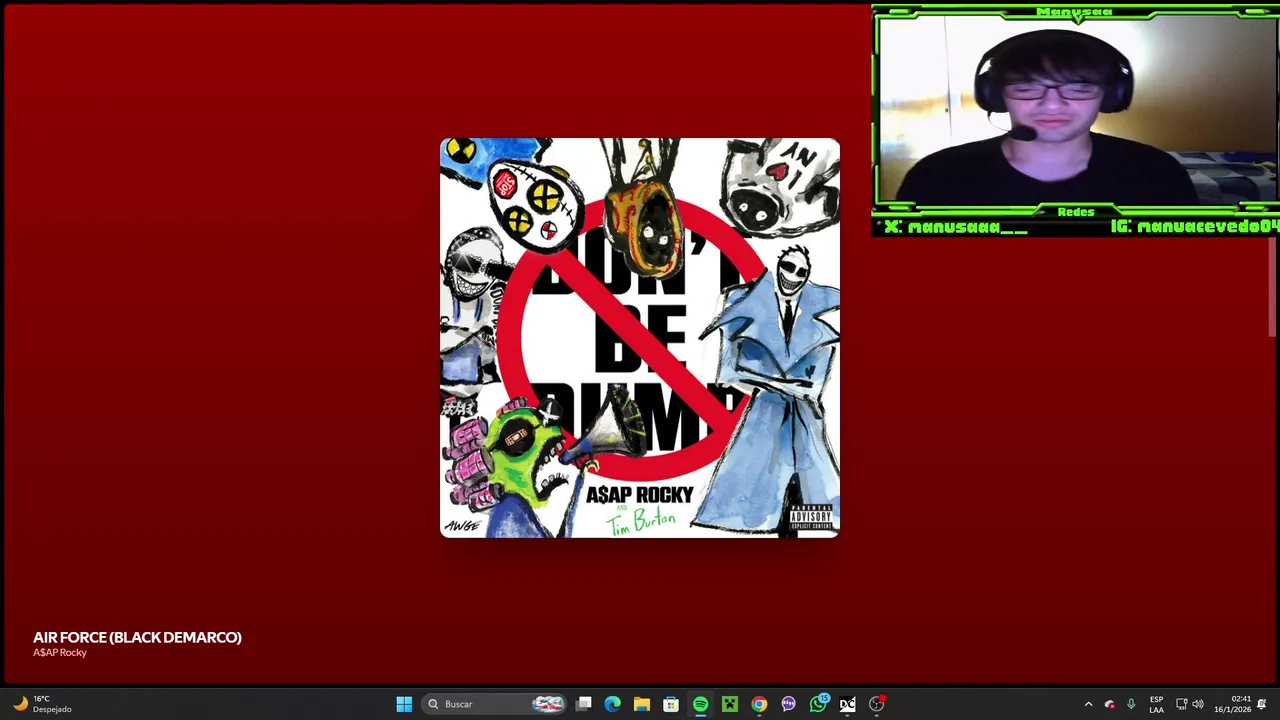This screenshot has height=720, width=1280.
Task: Open the weather widget showing 16°C Despejado
Action: (x=41, y=704)
